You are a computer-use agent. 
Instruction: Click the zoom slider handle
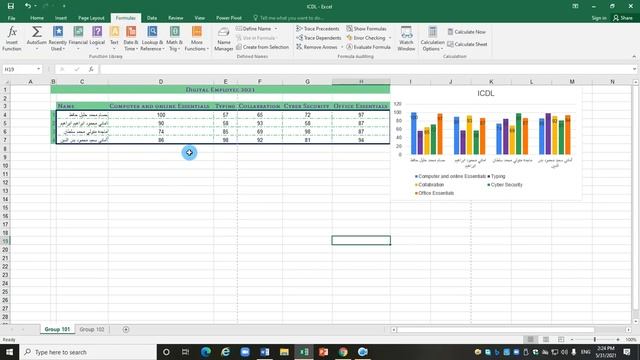point(595,340)
